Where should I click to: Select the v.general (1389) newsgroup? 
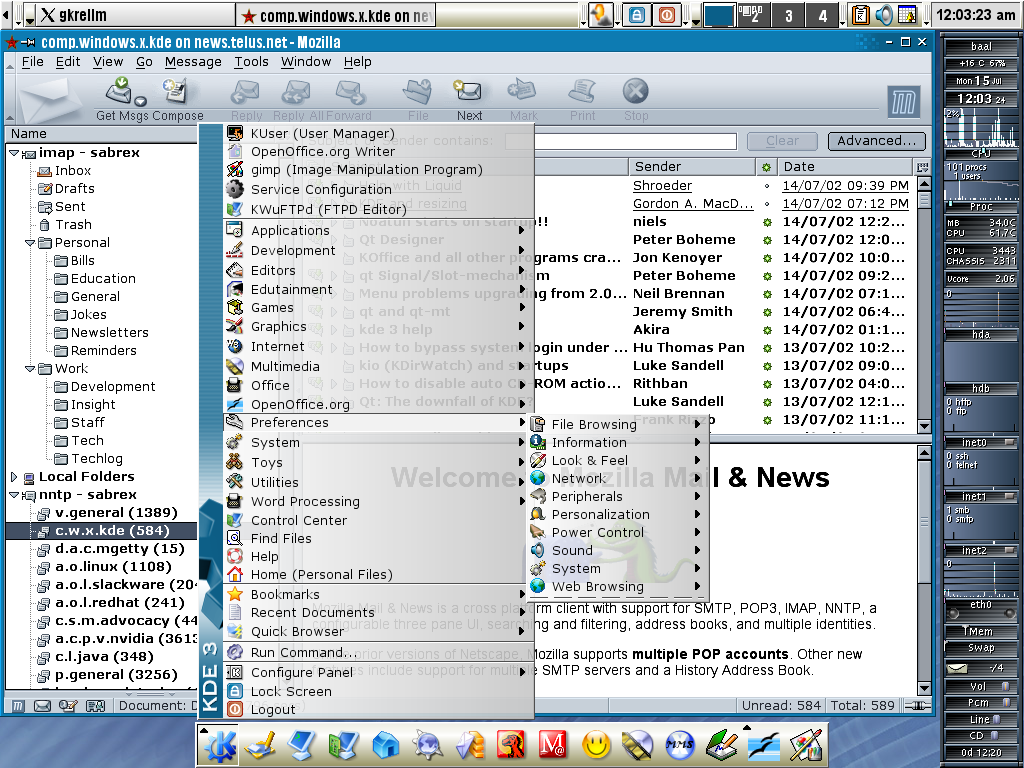coord(116,513)
